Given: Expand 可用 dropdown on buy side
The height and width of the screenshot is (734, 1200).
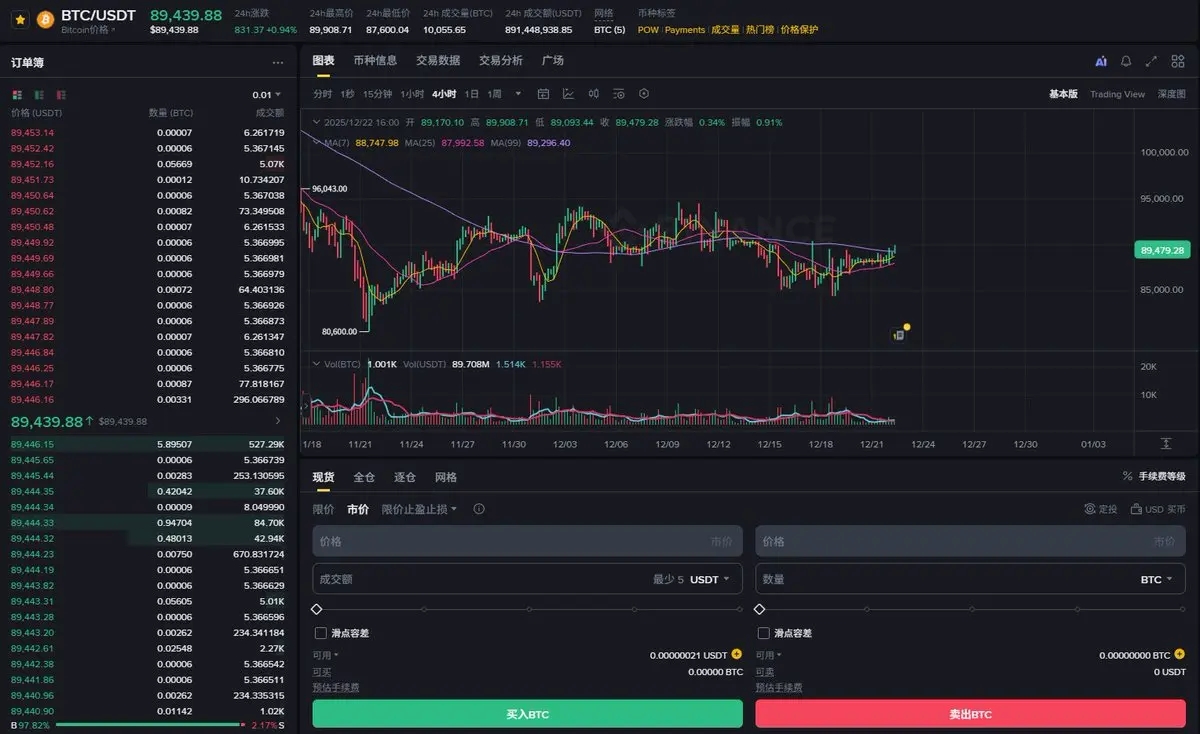Looking at the screenshot, I should (325, 655).
